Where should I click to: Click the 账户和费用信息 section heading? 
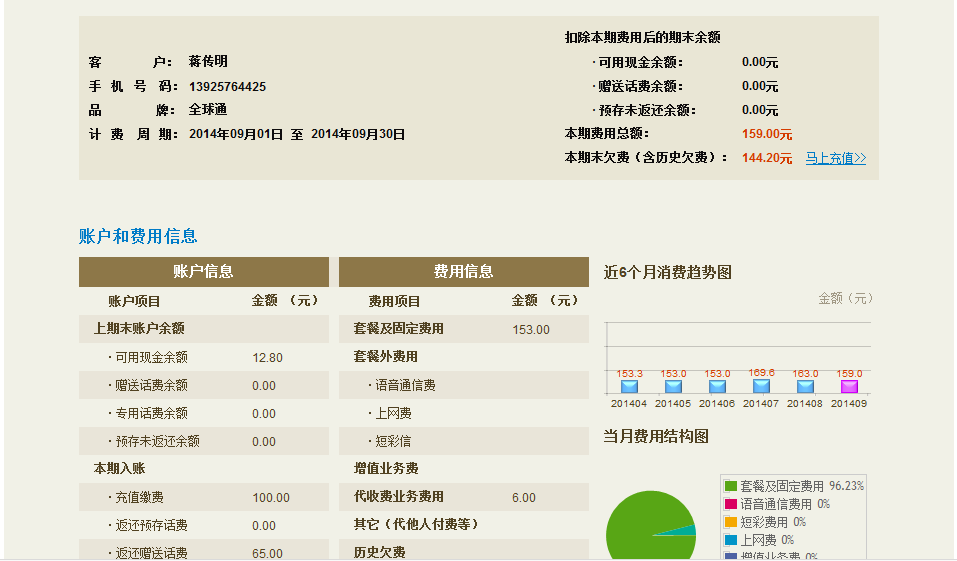(138, 236)
